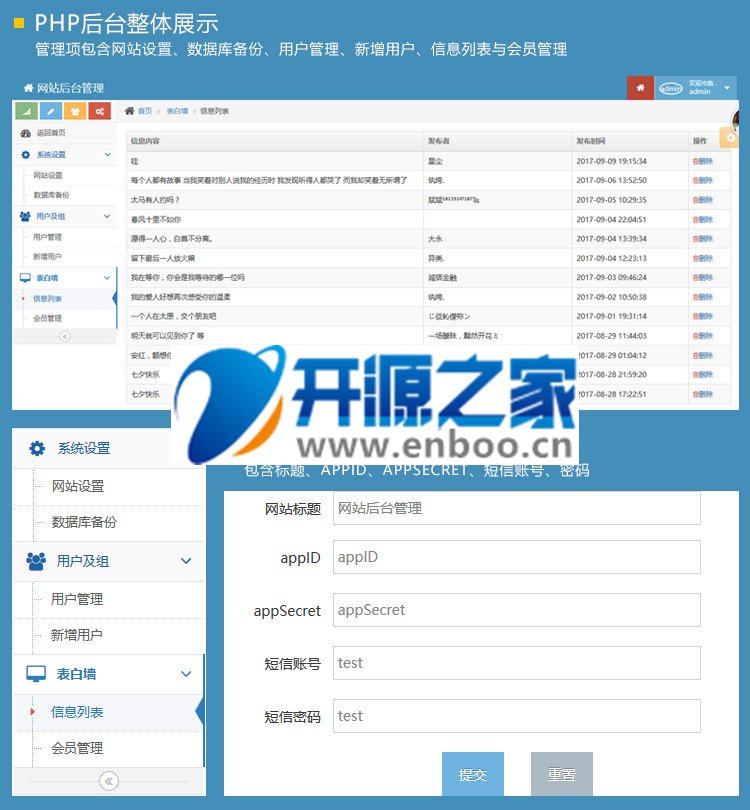Click small sidebar 系统设置 gear icon
This screenshot has width=750, height=810.
point(26,154)
